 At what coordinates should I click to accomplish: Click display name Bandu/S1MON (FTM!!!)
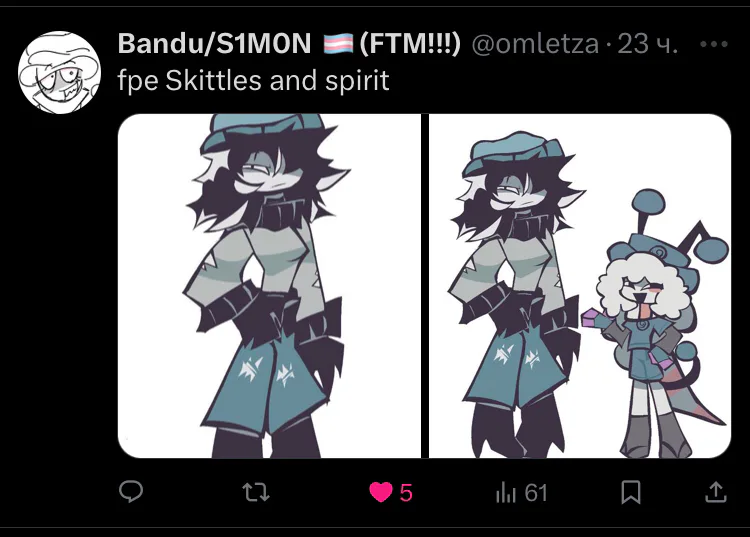pos(289,44)
